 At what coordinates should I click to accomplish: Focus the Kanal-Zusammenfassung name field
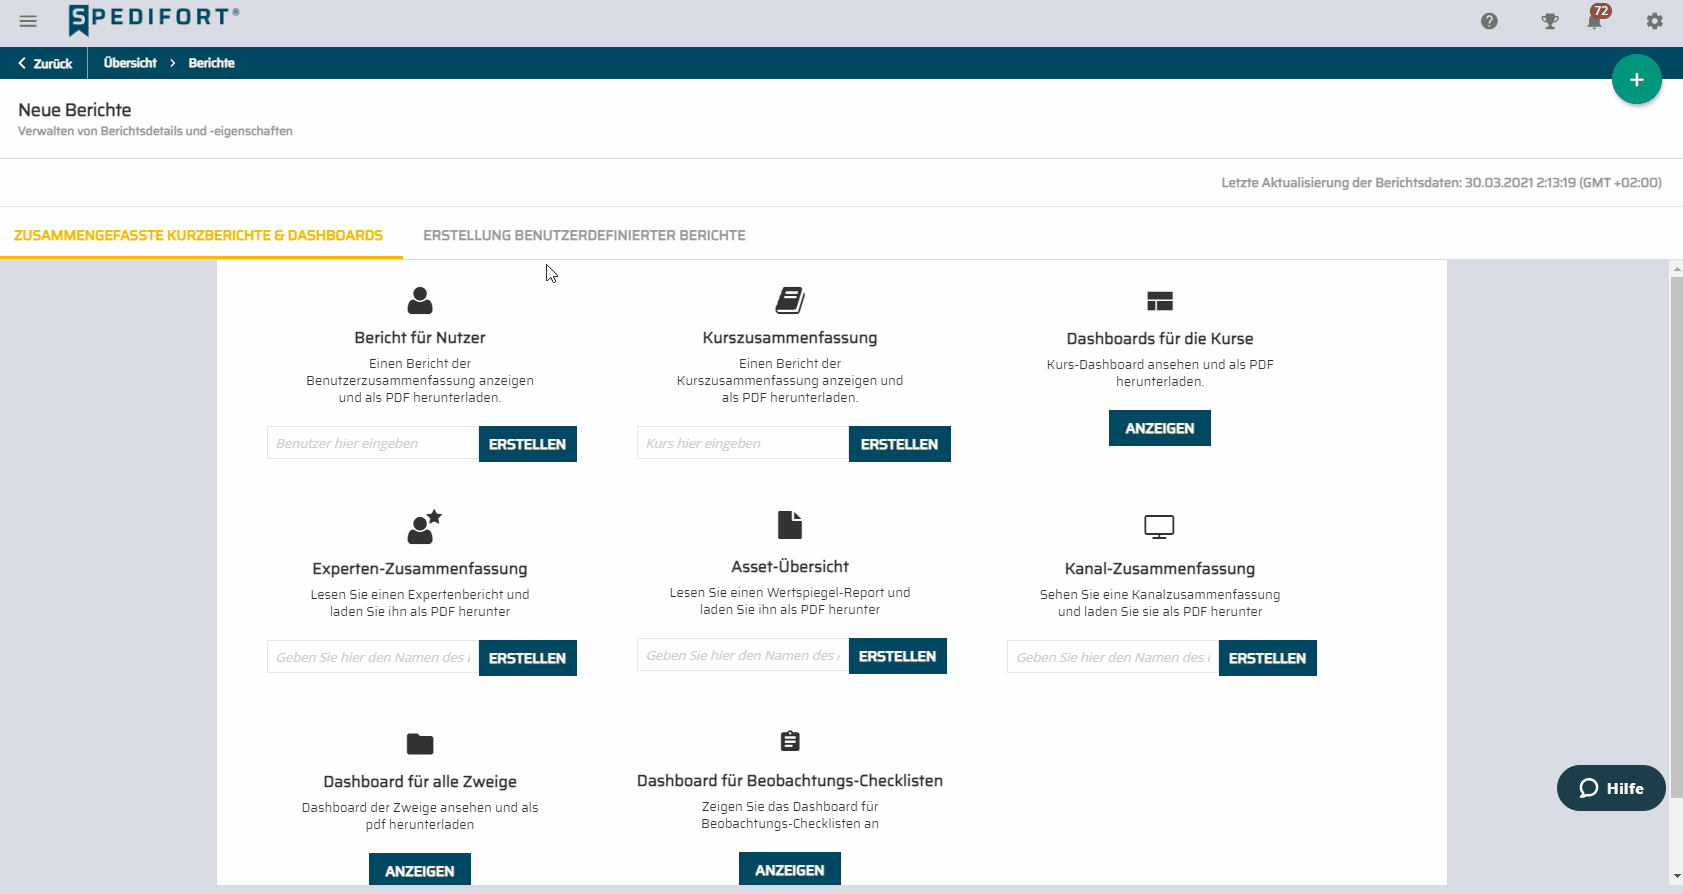point(1113,657)
